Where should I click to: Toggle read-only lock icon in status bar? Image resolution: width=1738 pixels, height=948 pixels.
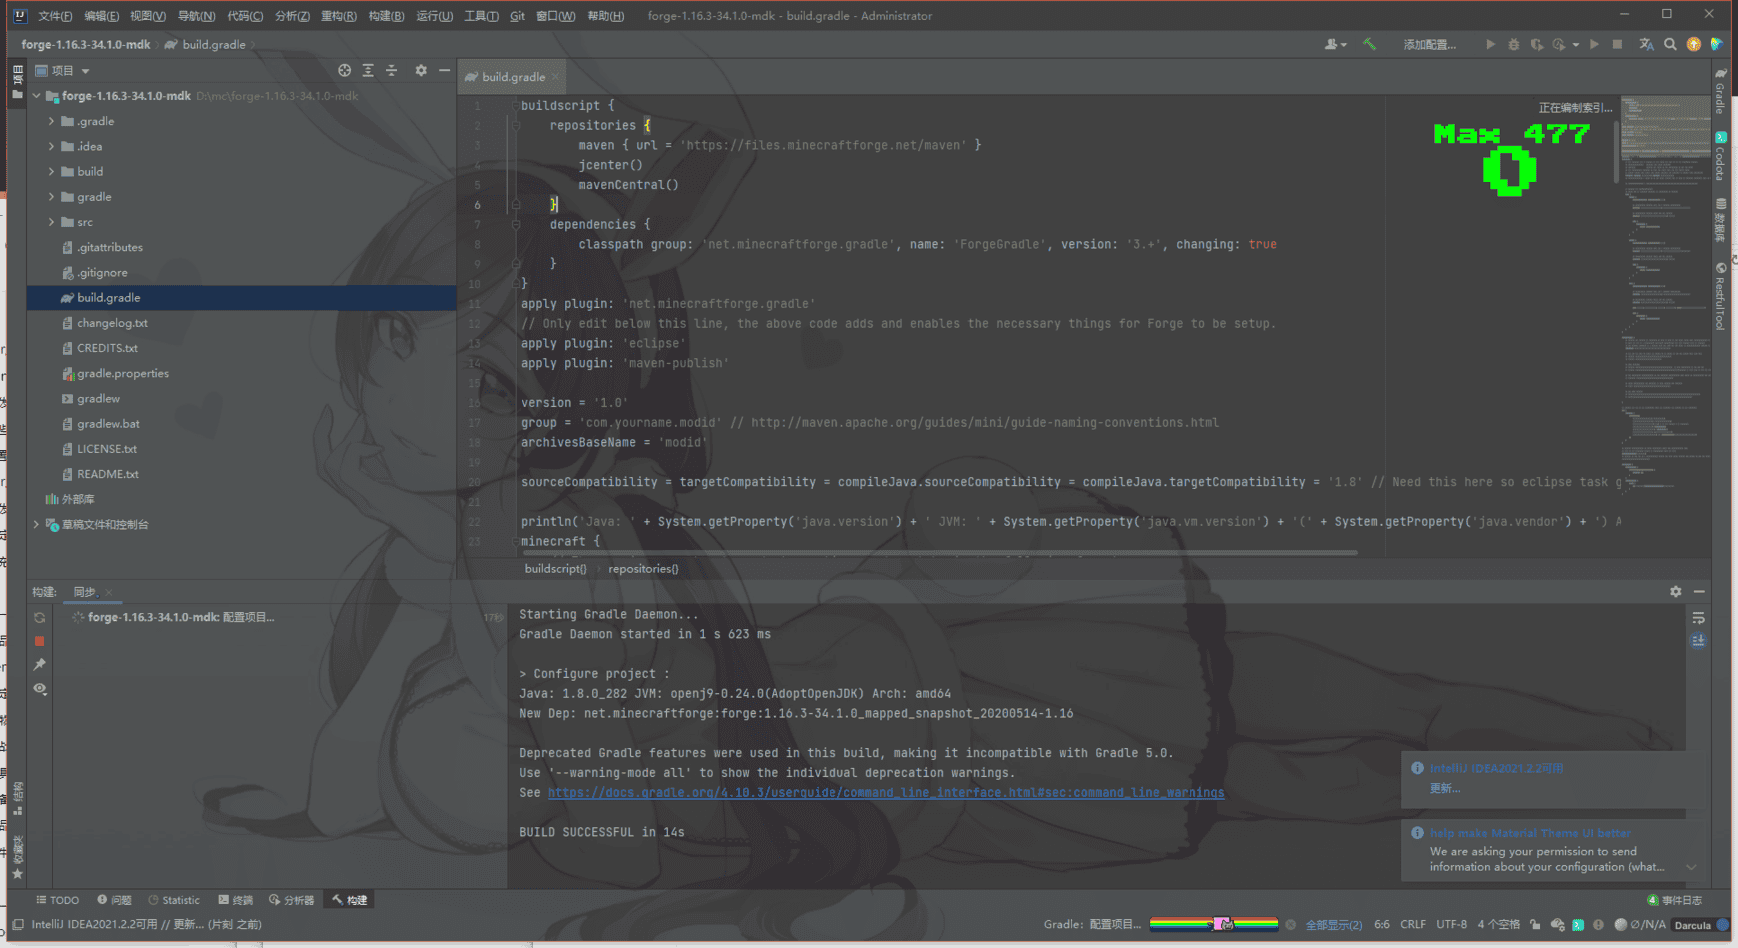coord(1535,924)
